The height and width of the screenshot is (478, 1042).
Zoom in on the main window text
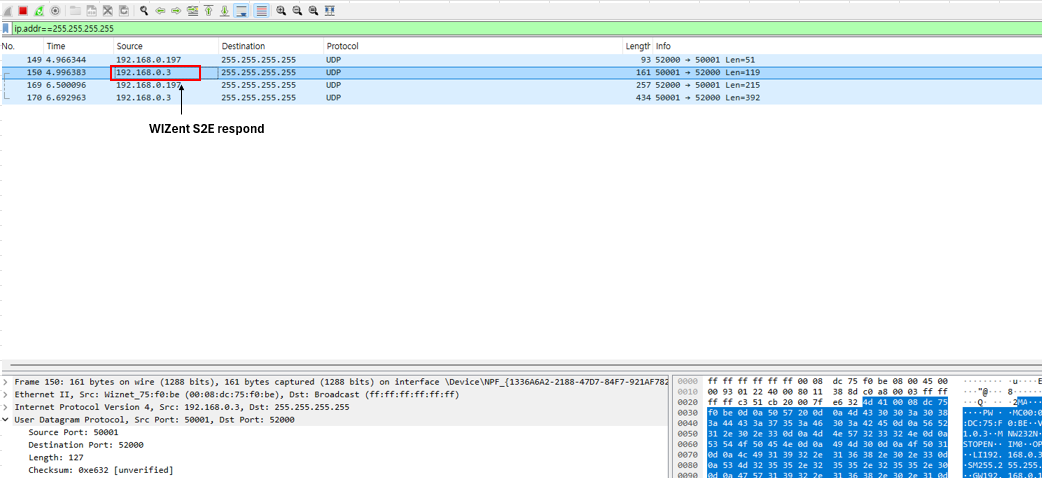click(x=281, y=11)
